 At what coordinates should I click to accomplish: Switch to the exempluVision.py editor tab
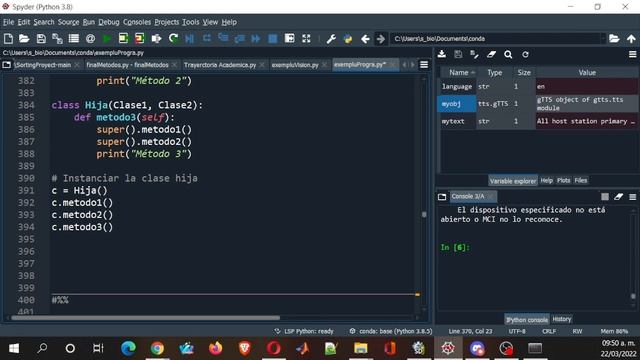click(295, 65)
